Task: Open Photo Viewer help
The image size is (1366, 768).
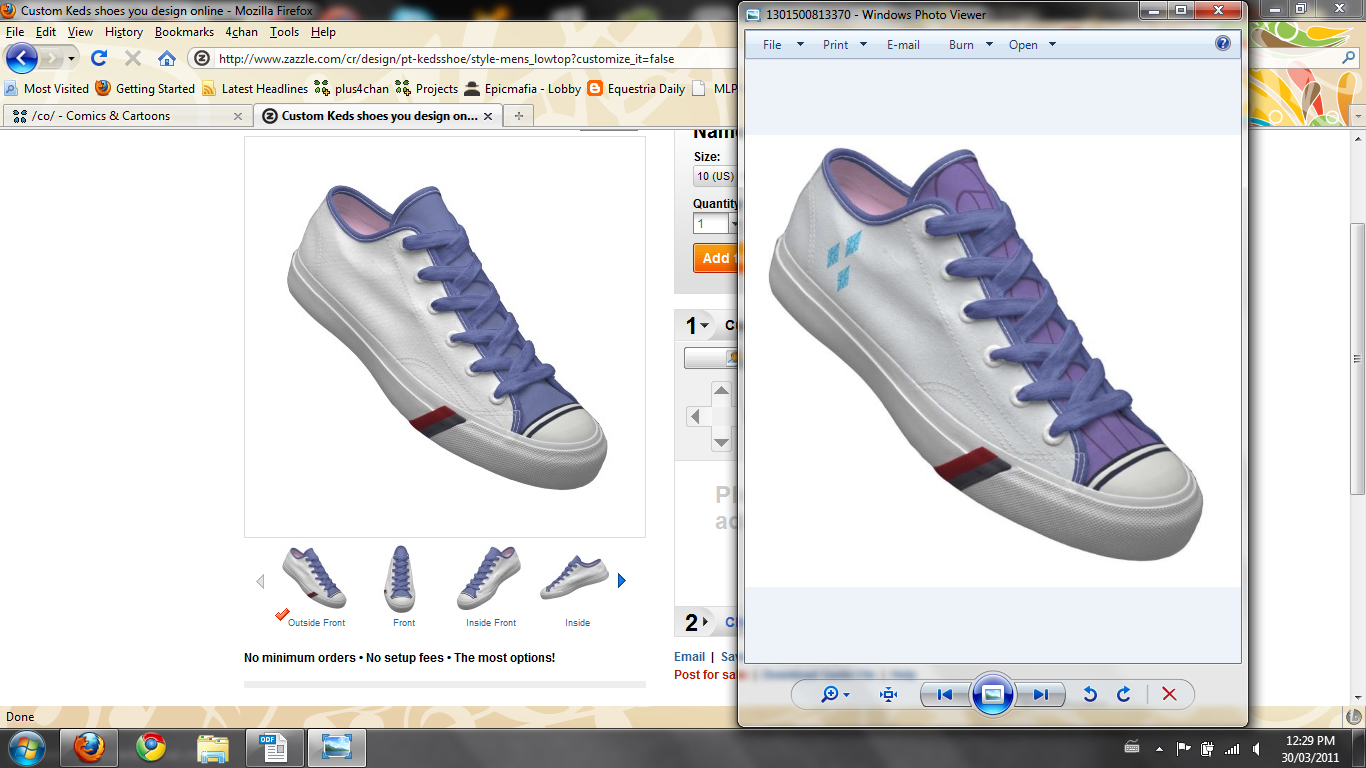Action: [x=1222, y=44]
